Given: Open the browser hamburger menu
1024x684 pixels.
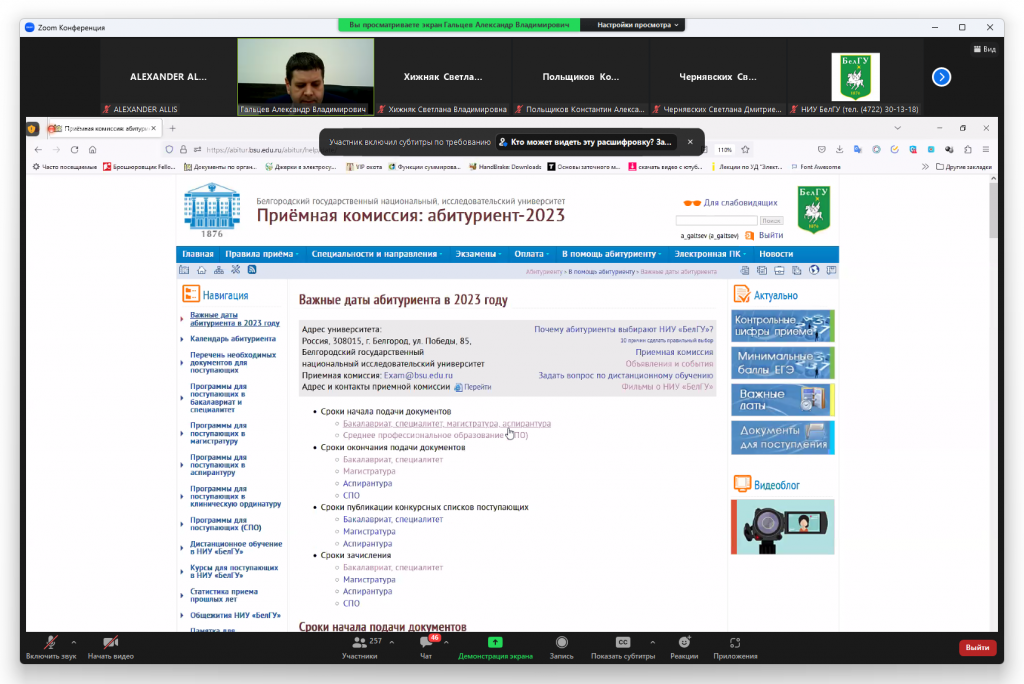Looking at the screenshot, I should click(986, 150).
